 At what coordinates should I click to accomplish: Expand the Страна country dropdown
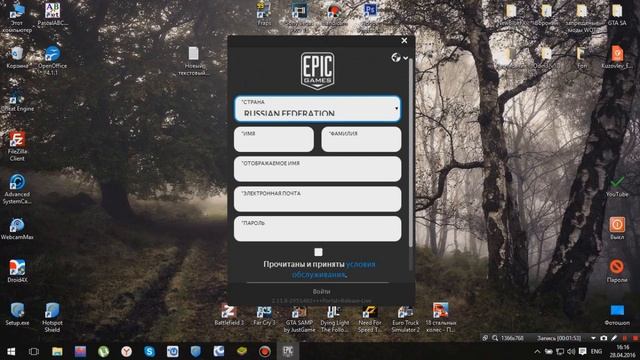click(x=318, y=109)
